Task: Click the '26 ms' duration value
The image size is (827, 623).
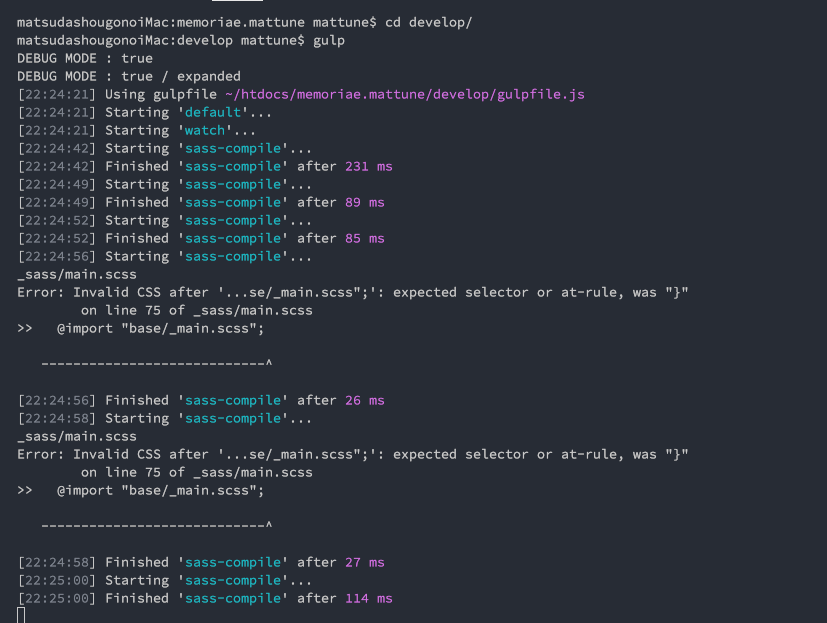Action: click(364, 400)
